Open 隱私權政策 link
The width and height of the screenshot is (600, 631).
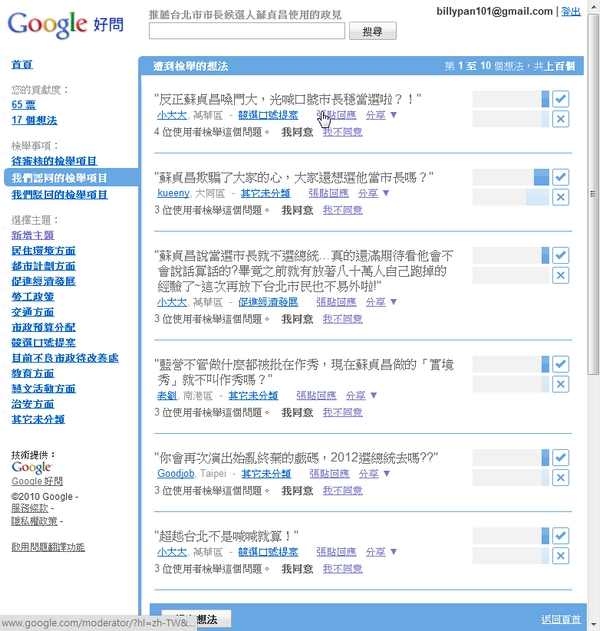[x=34, y=521]
